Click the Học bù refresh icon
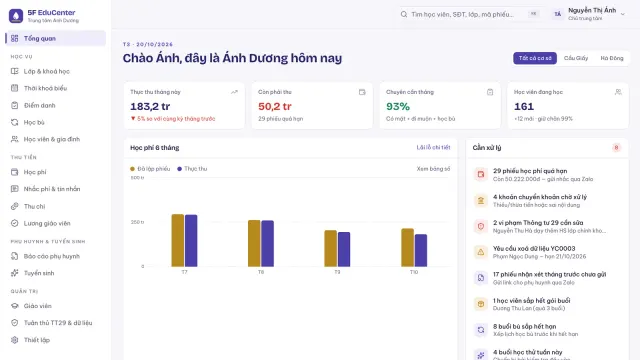Viewport: 640px width, 360px height. click(x=15, y=122)
